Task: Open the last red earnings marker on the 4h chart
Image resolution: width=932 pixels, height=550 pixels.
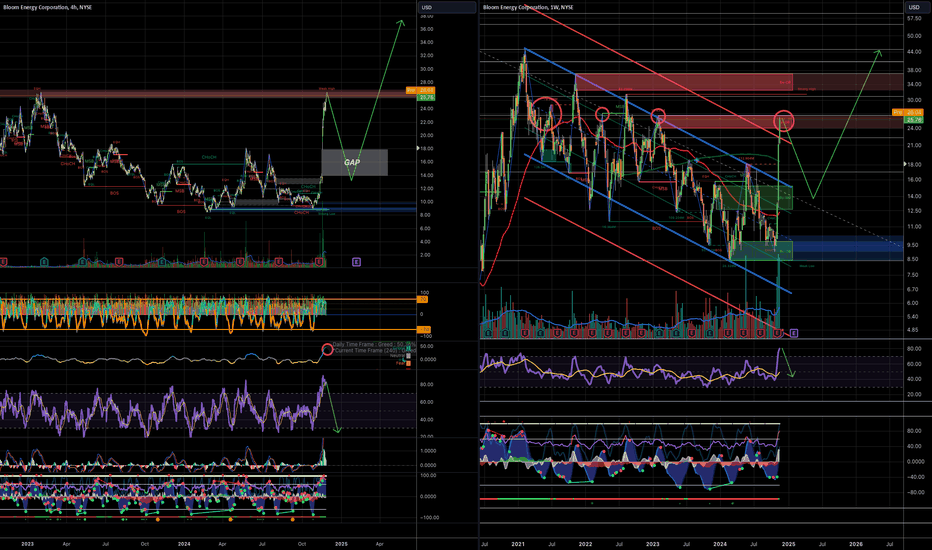Action: pos(320,262)
